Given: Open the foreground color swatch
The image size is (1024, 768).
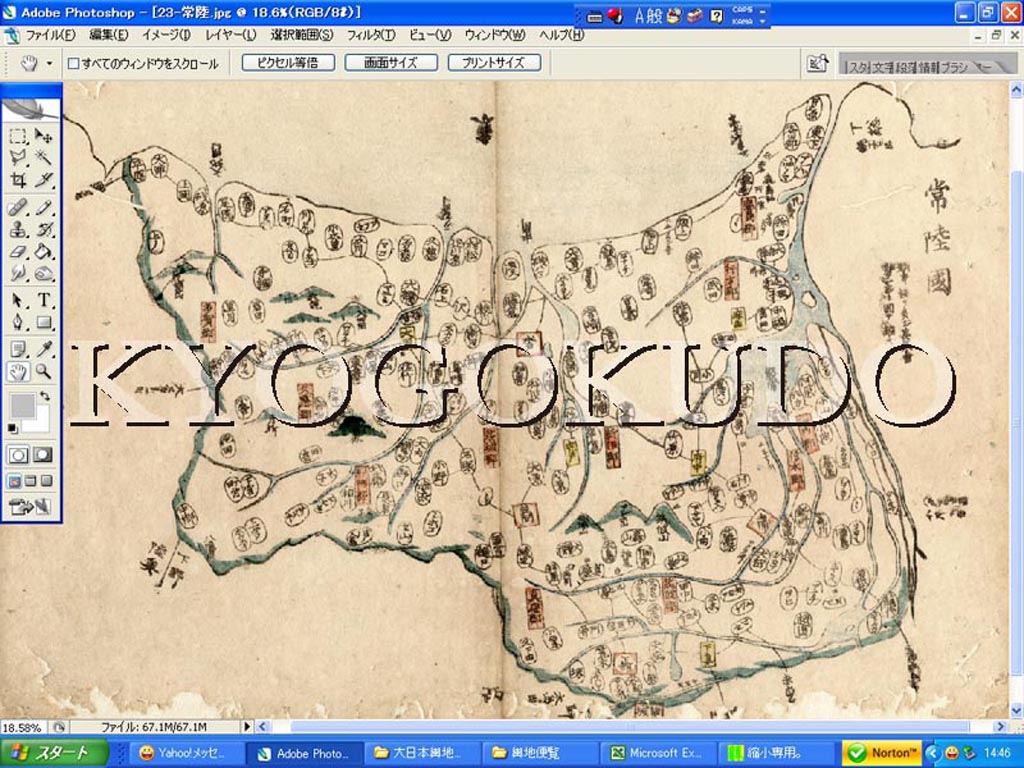Looking at the screenshot, I should 22,405.
